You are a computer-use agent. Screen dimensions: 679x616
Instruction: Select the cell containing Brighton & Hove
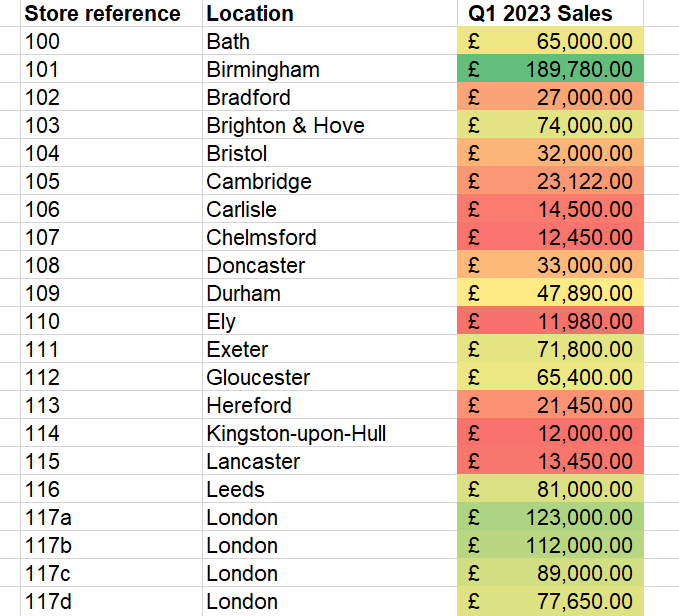pos(285,126)
